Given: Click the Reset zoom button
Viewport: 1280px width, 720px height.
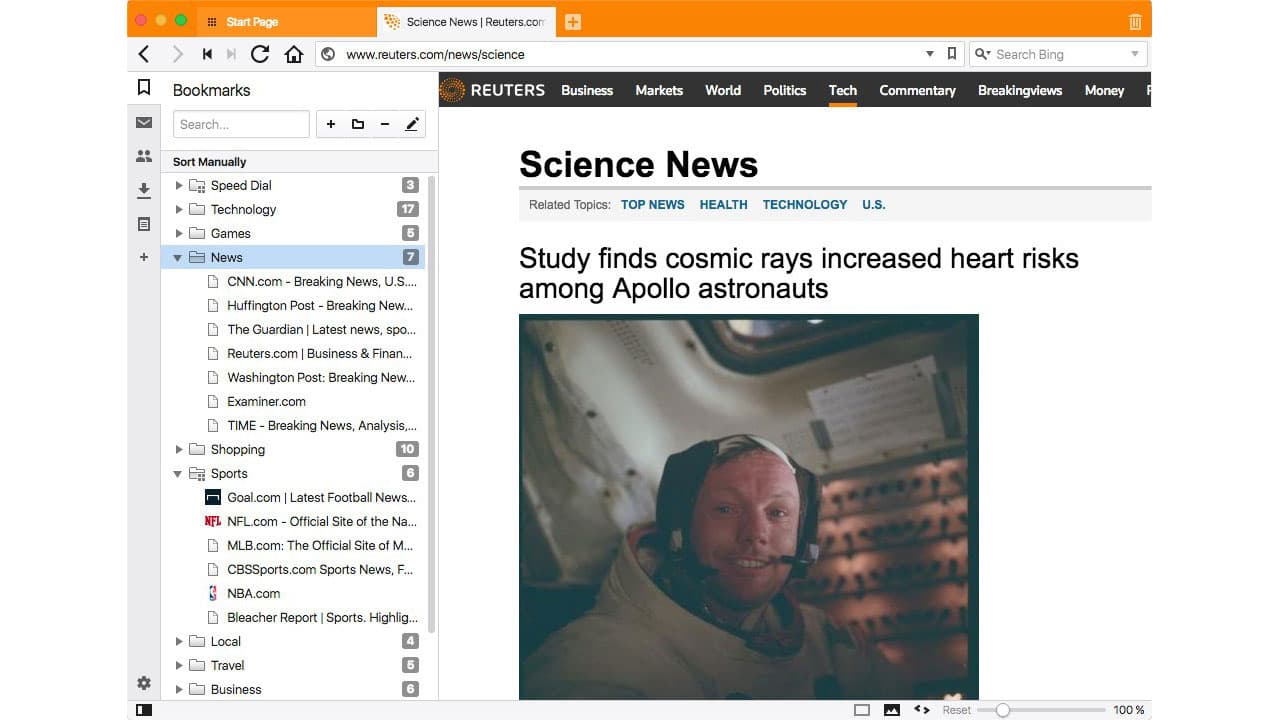Looking at the screenshot, I should coord(956,709).
